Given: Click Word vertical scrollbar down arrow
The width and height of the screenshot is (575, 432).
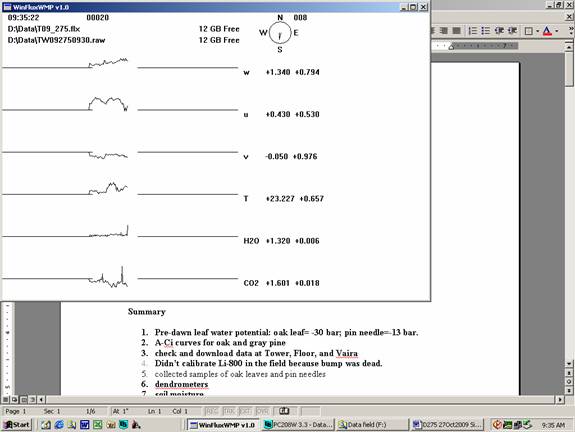Looking at the screenshot, I should [x=569, y=363].
